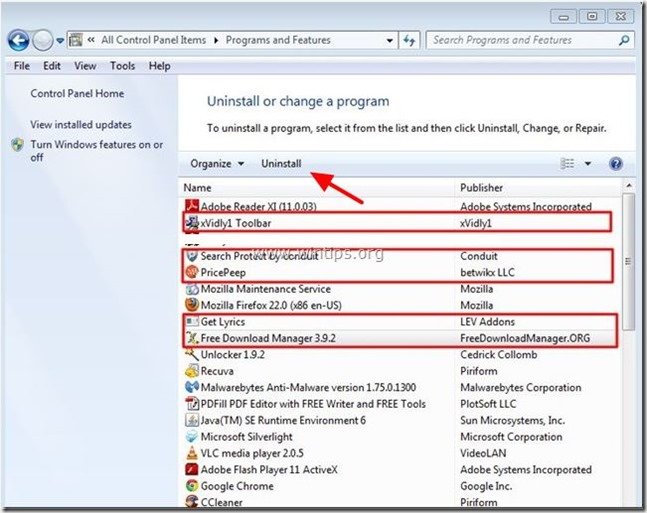
Task: Select the Mozilla Firefox 22.0 icon
Action: coord(192,305)
